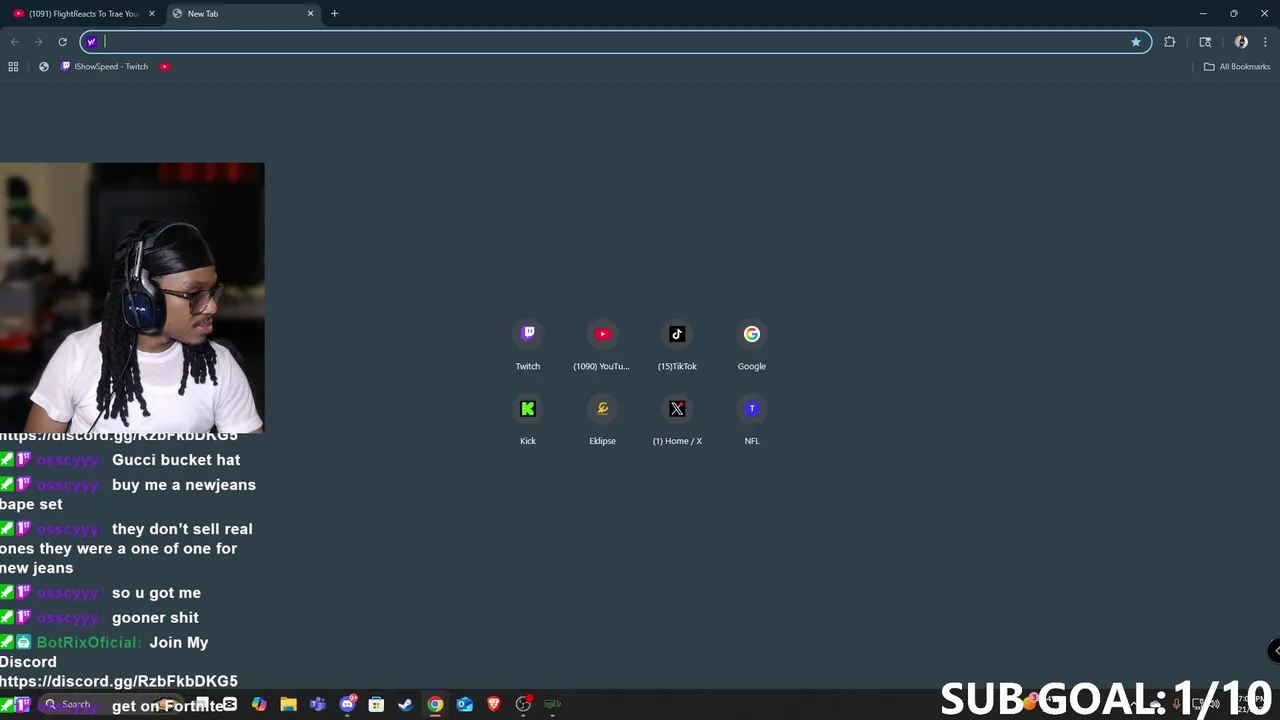Open Microsoft Store from the taskbar
This screenshot has height=720, width=1280.
coord(376,704)
